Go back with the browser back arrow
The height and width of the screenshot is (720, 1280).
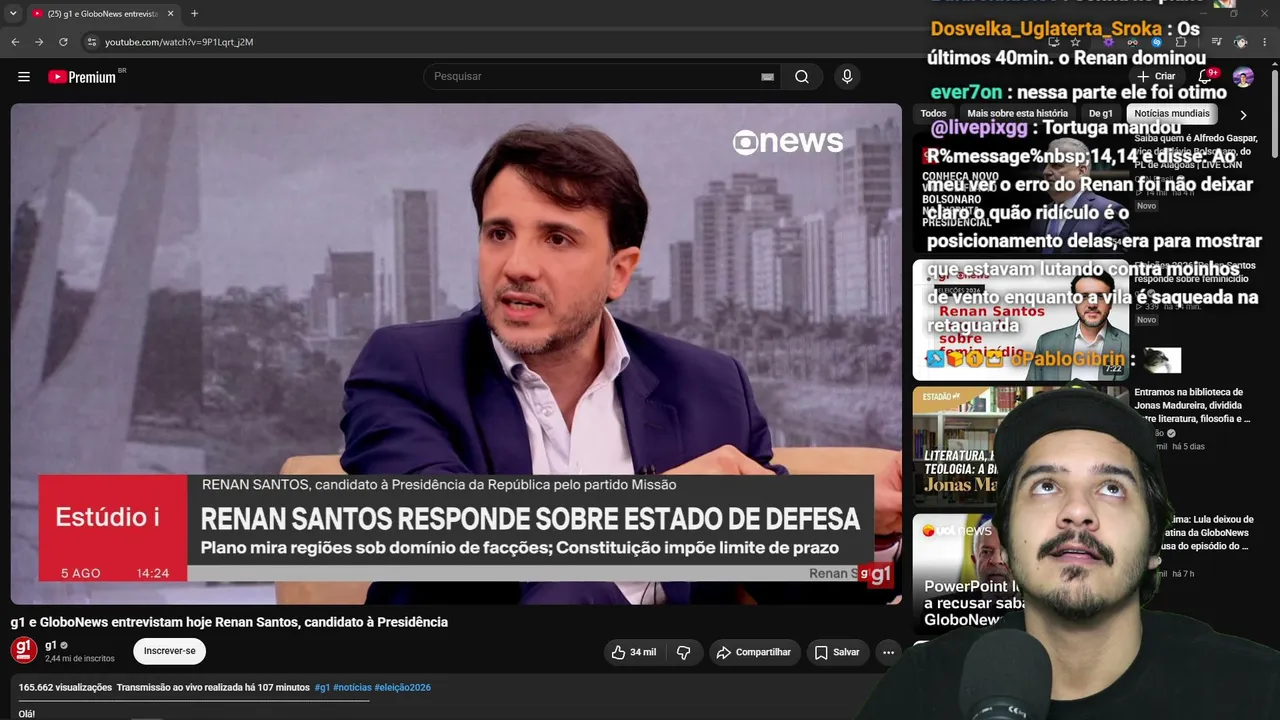[15, 42]
